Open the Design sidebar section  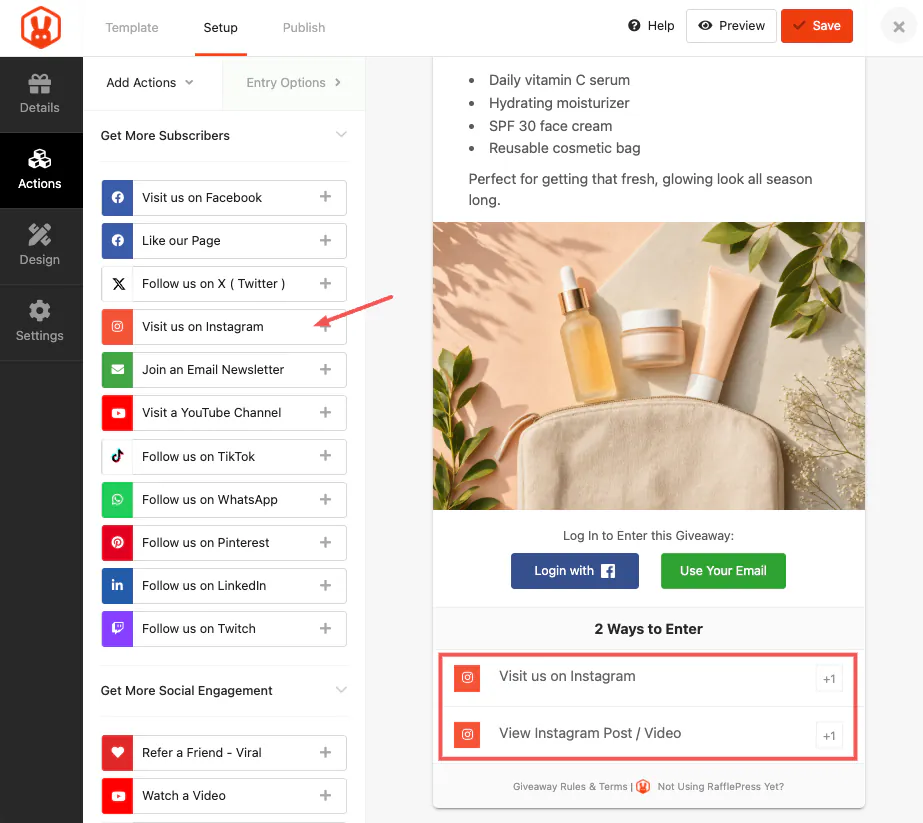(40, 246)
